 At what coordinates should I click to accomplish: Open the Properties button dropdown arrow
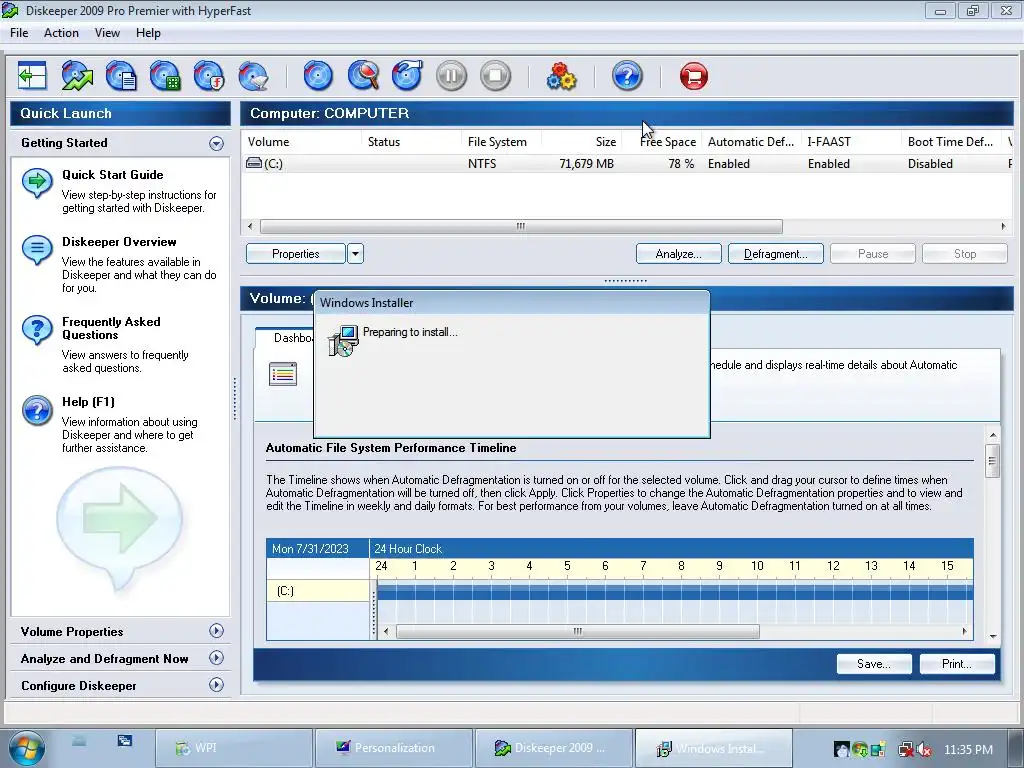[x=355, y=253]
